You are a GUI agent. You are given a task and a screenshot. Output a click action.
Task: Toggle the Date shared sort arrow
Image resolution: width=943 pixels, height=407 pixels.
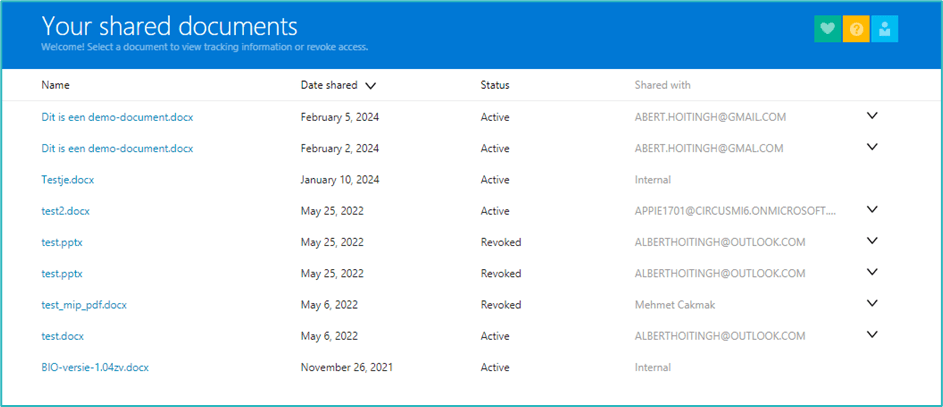pos(371,86)
